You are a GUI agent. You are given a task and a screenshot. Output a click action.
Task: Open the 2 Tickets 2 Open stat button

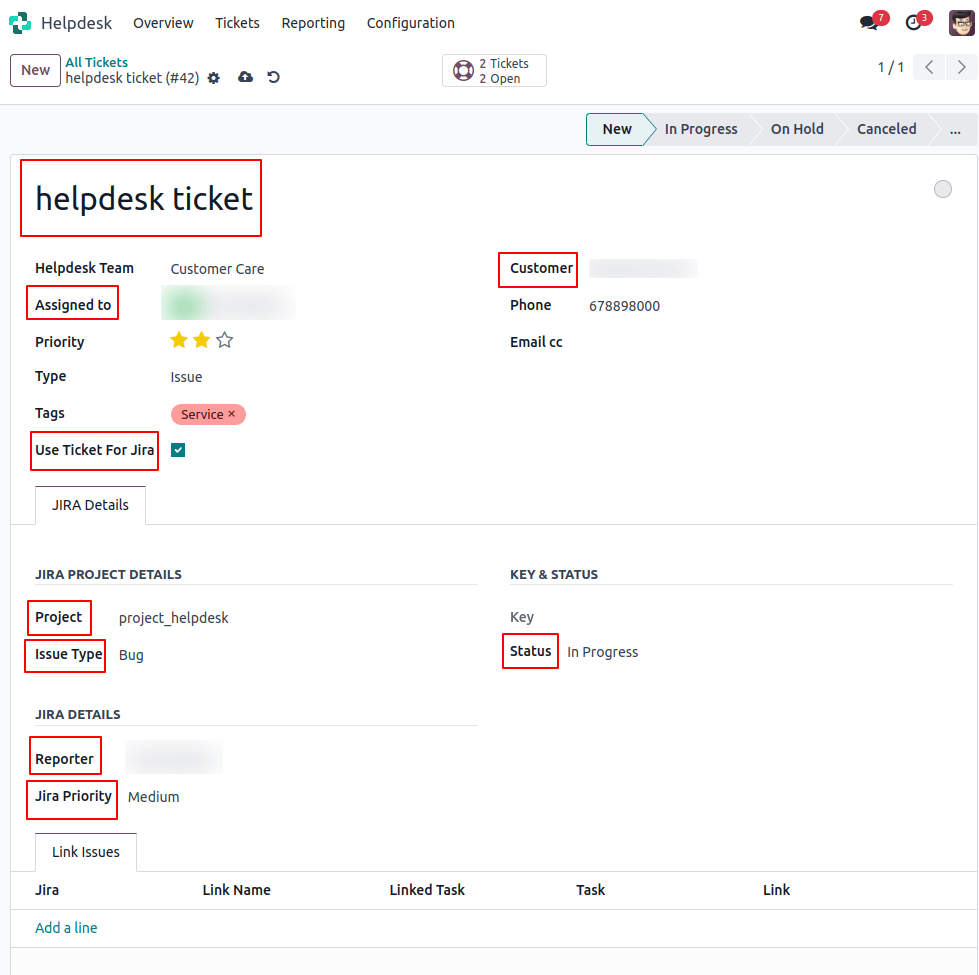click(x=494, y=71)
